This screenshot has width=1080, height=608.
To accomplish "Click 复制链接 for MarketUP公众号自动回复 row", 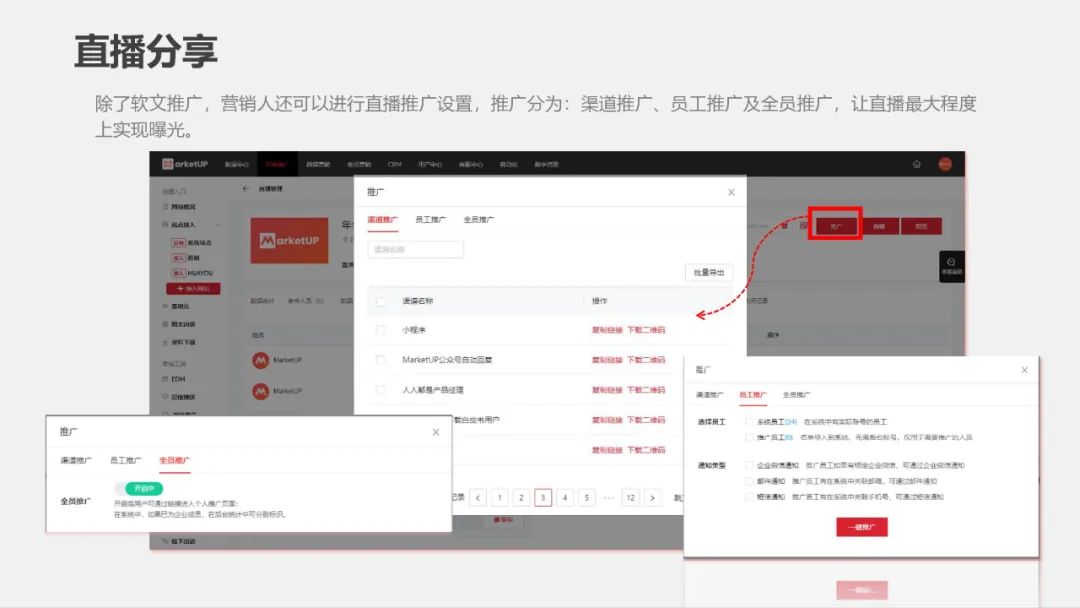I will [x=607, y=360].
